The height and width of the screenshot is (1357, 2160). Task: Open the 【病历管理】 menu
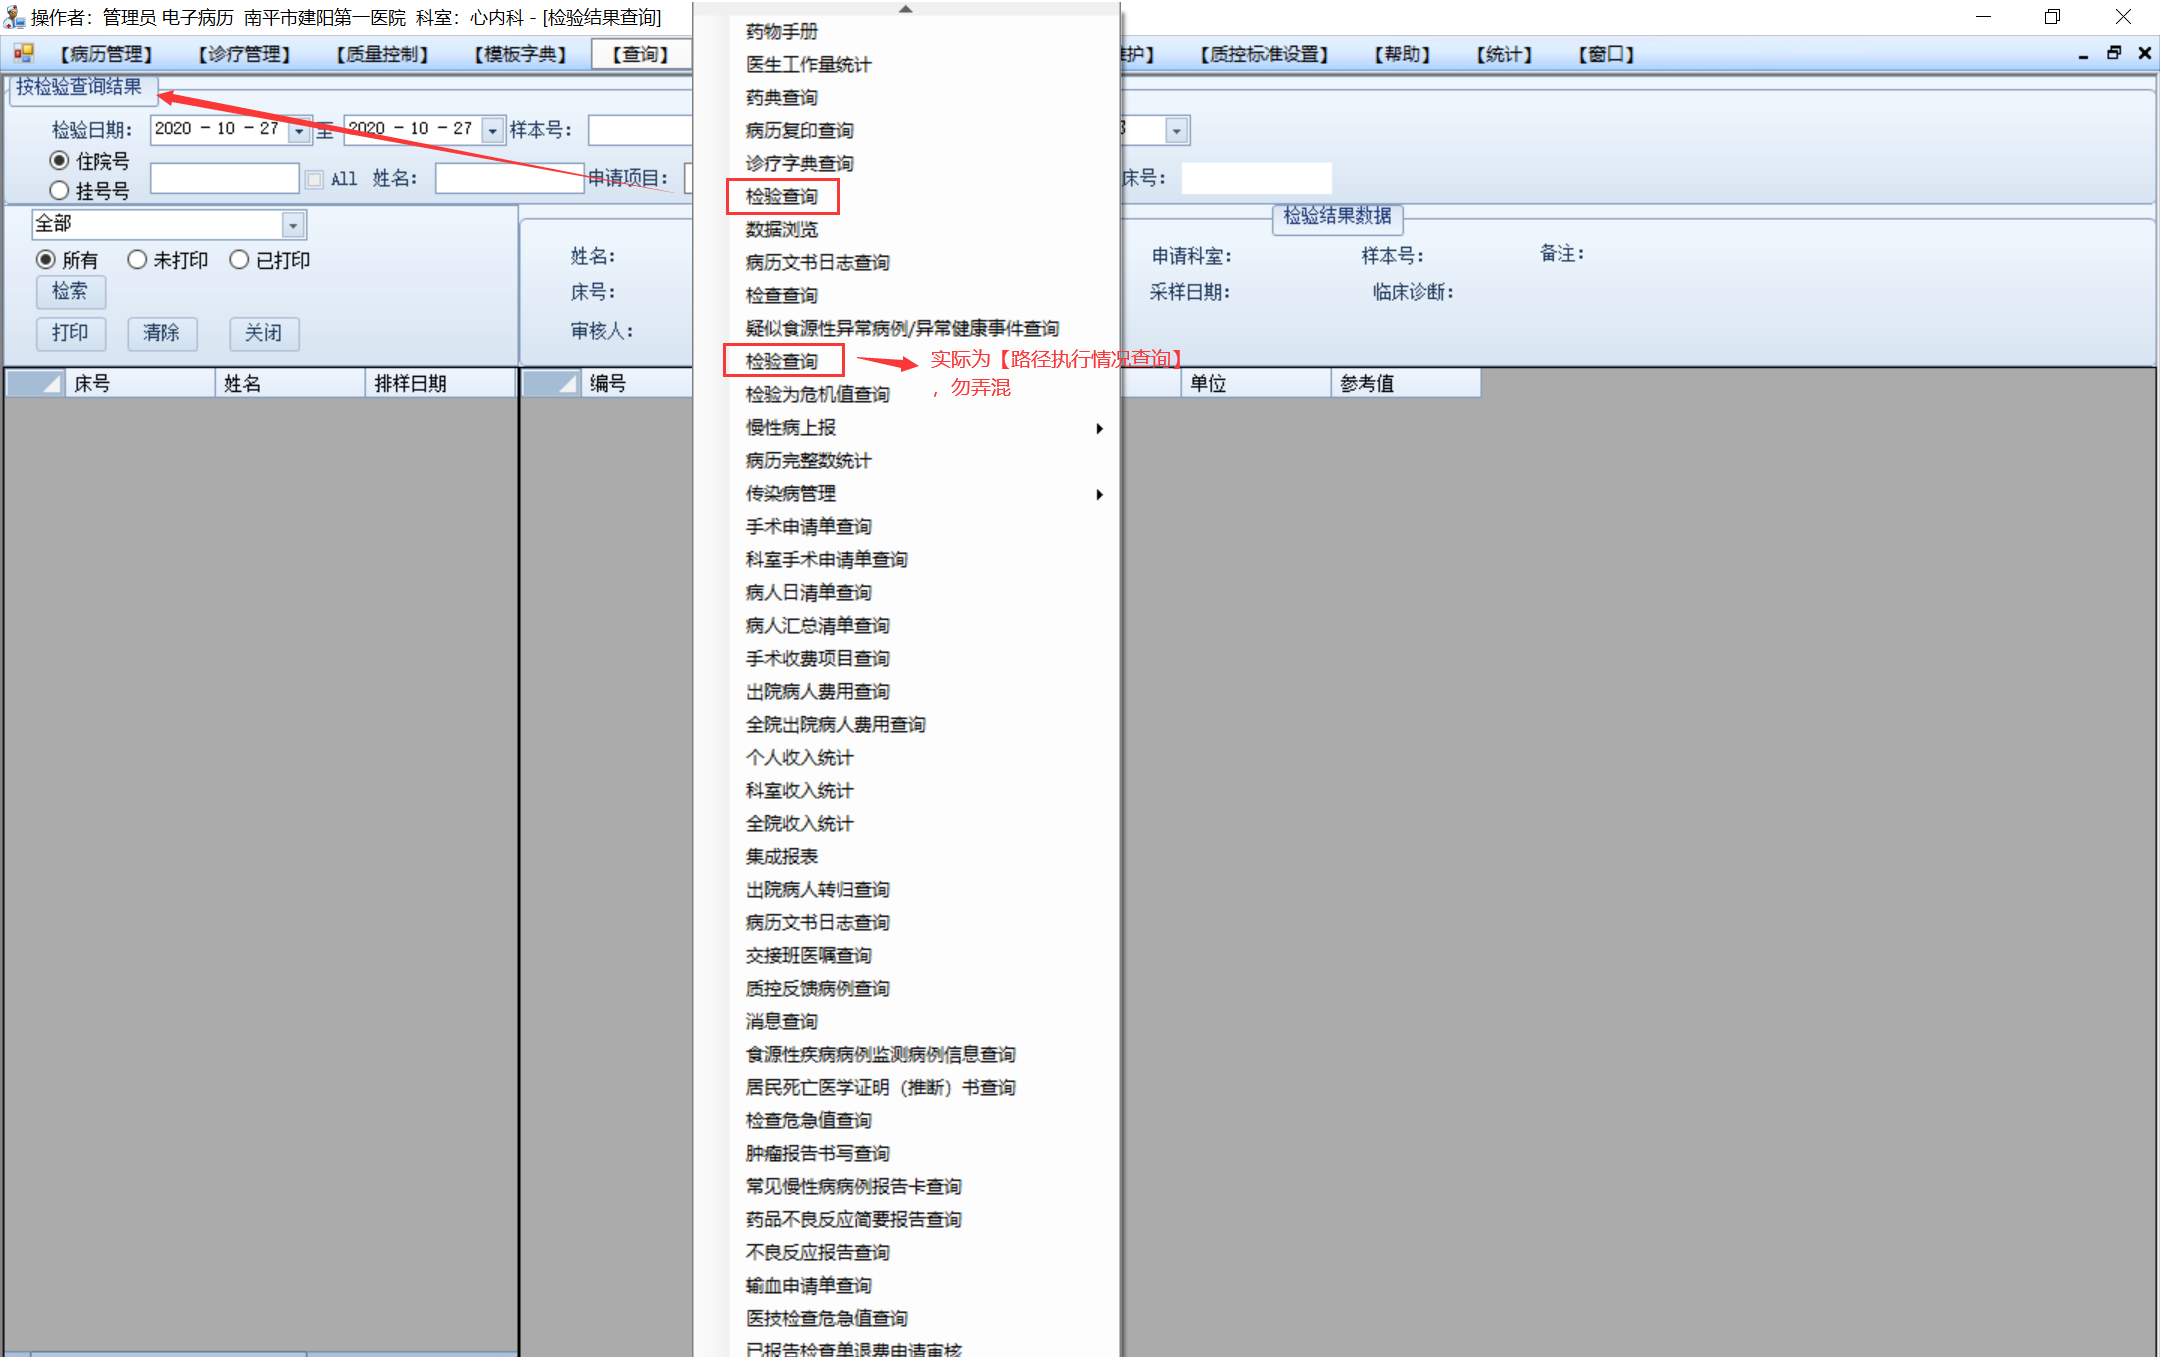click(x=106, y=54)
